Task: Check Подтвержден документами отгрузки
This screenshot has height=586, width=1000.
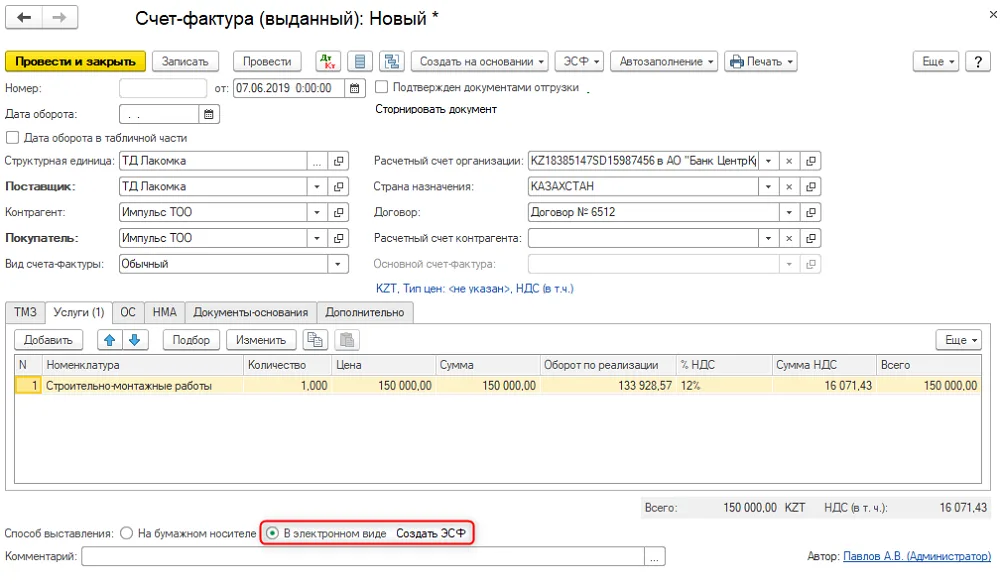Action: pos(381,87)
